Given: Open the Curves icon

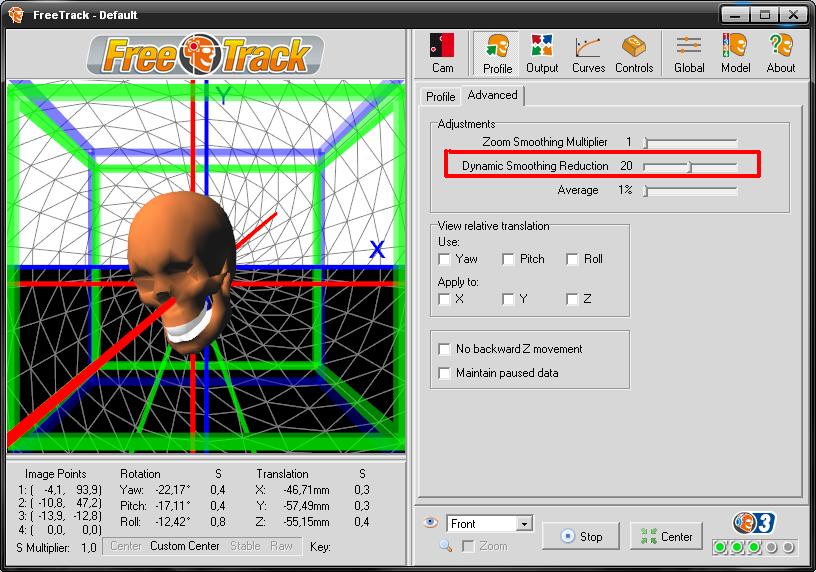Looking at the screenshot, I should [x=589, y=53].
